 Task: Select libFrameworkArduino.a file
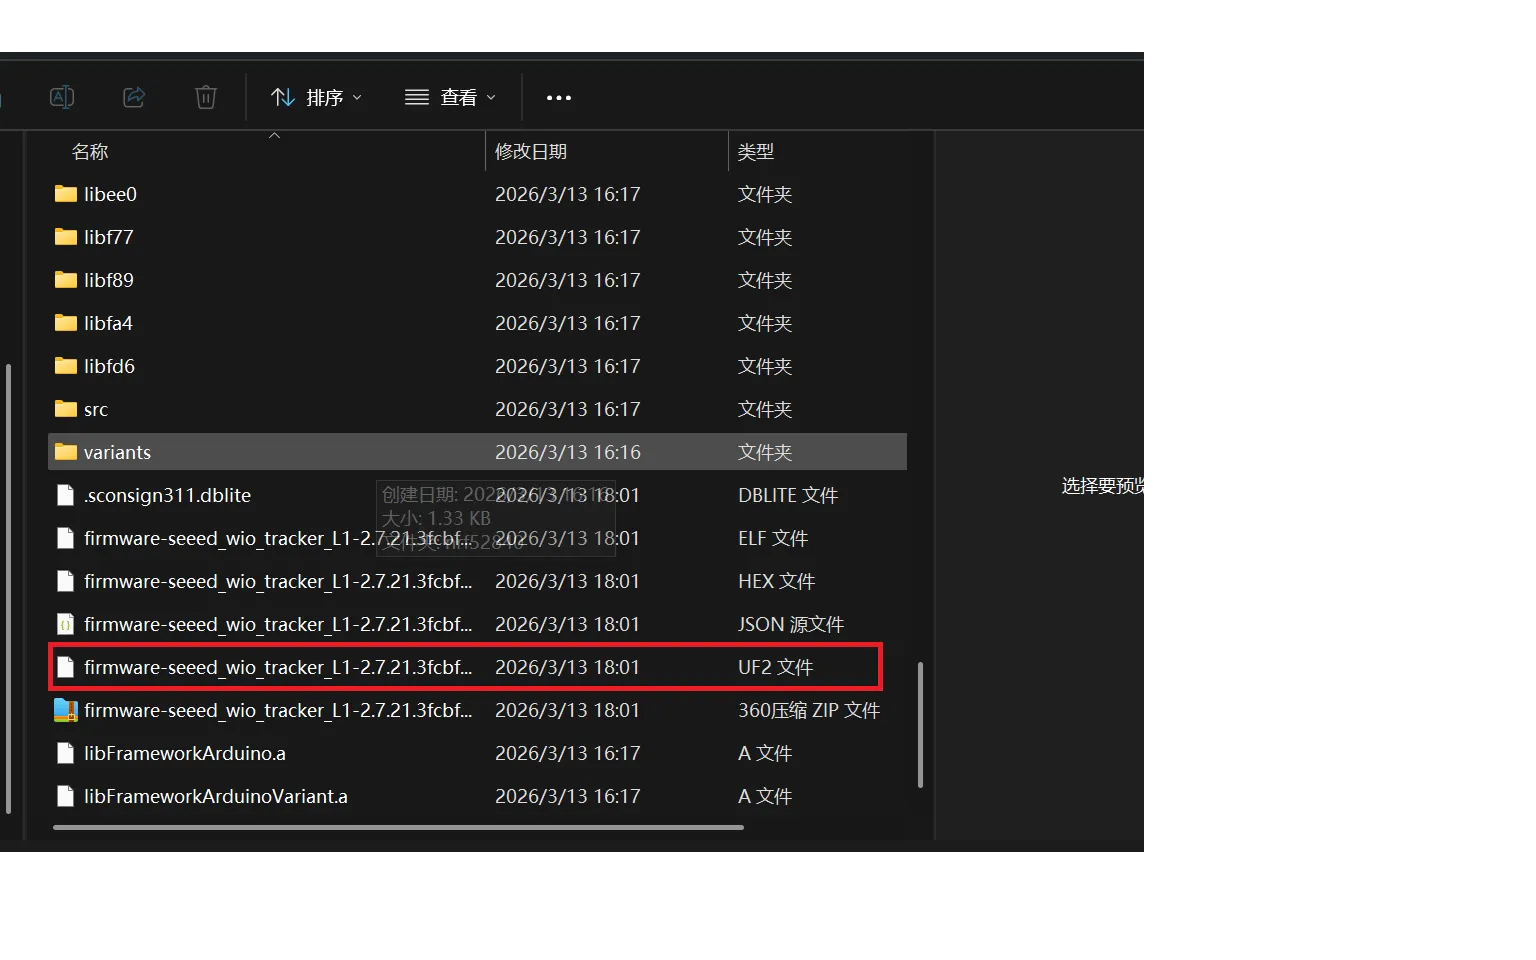click(185, 753)
